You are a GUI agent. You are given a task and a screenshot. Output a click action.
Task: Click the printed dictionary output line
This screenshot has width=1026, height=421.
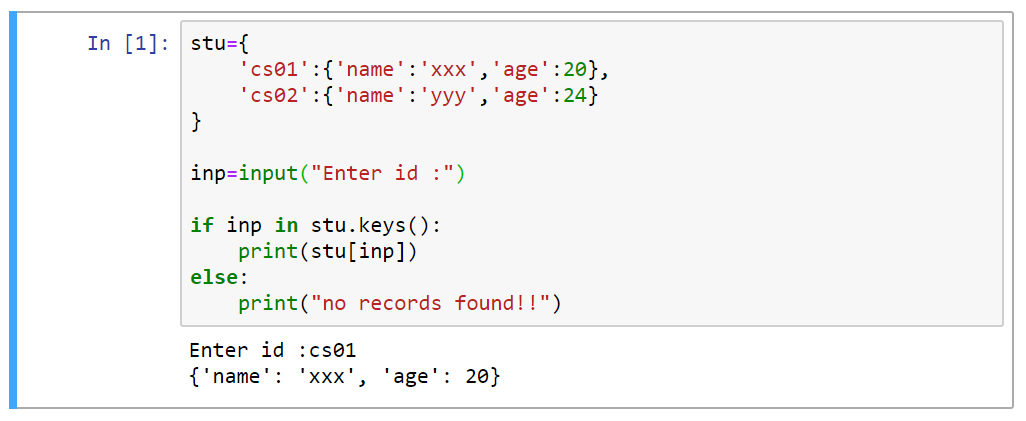[x=345, y=376]
